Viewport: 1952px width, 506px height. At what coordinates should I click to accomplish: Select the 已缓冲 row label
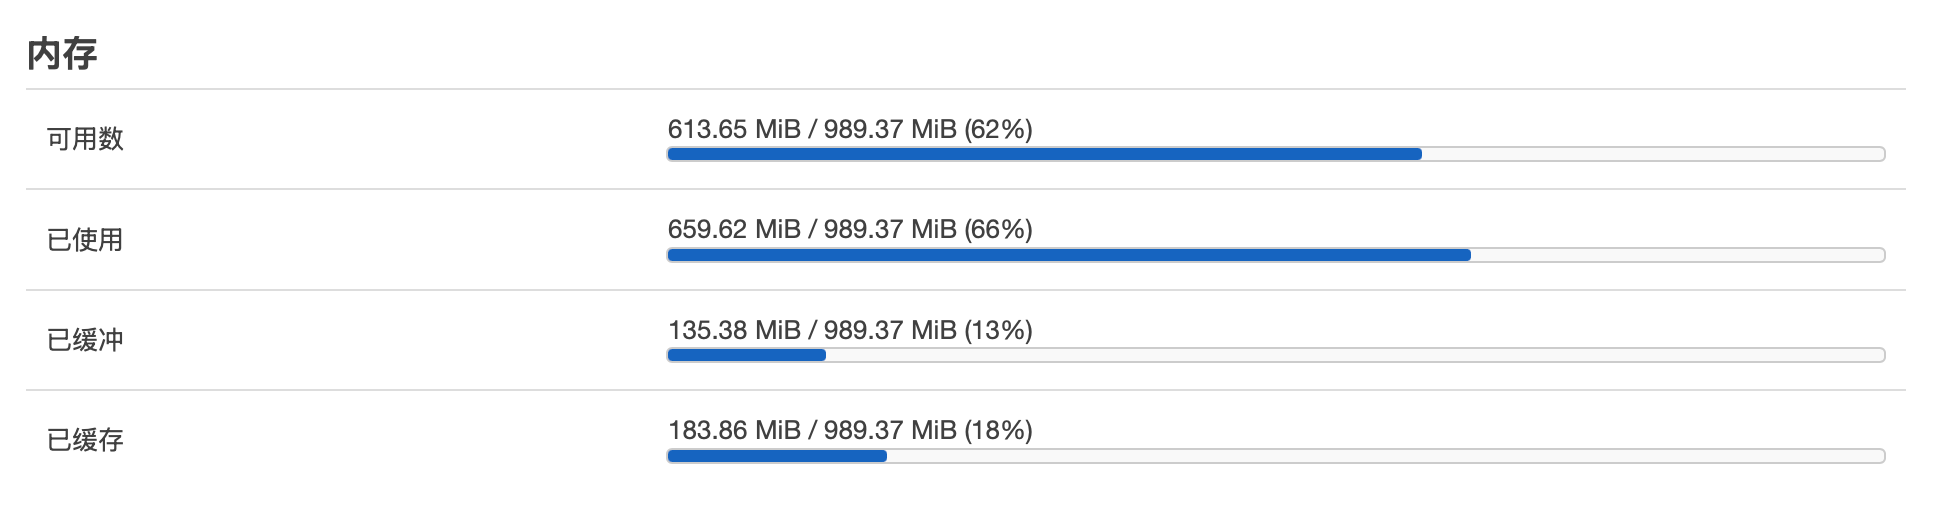click(x=85, y=340)
